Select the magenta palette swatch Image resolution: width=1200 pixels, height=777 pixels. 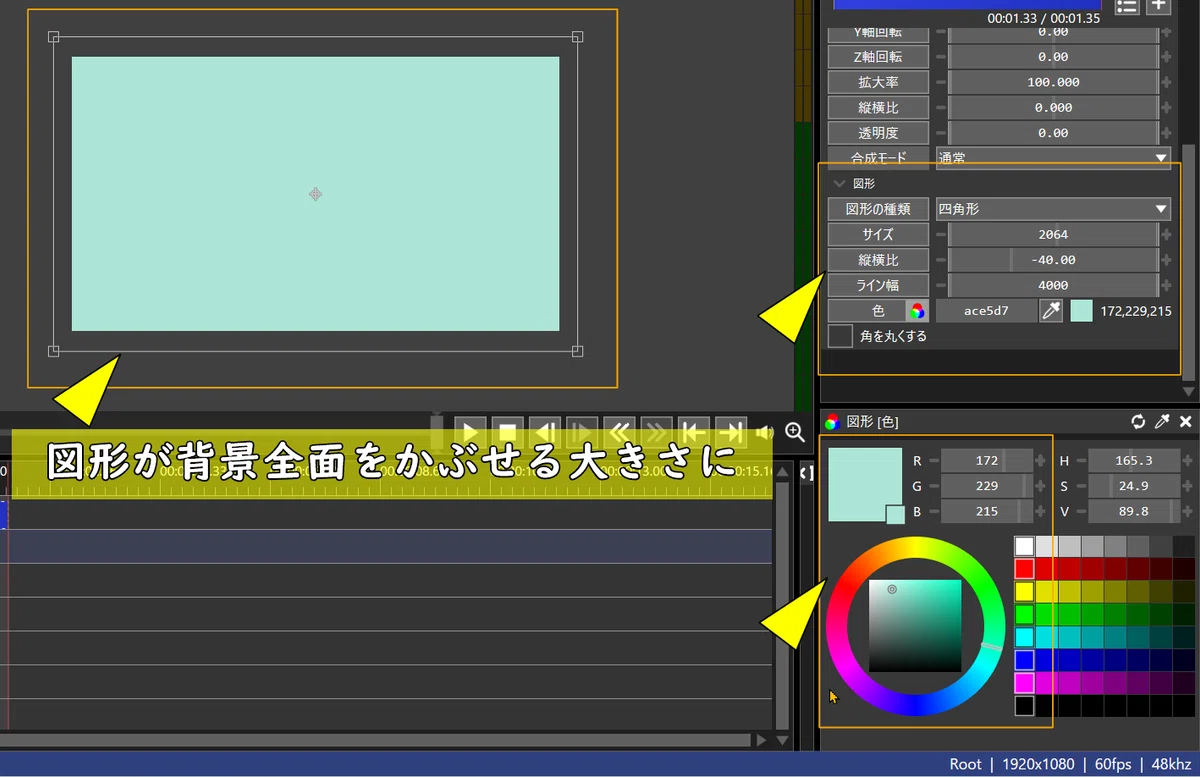[1024, 683]
